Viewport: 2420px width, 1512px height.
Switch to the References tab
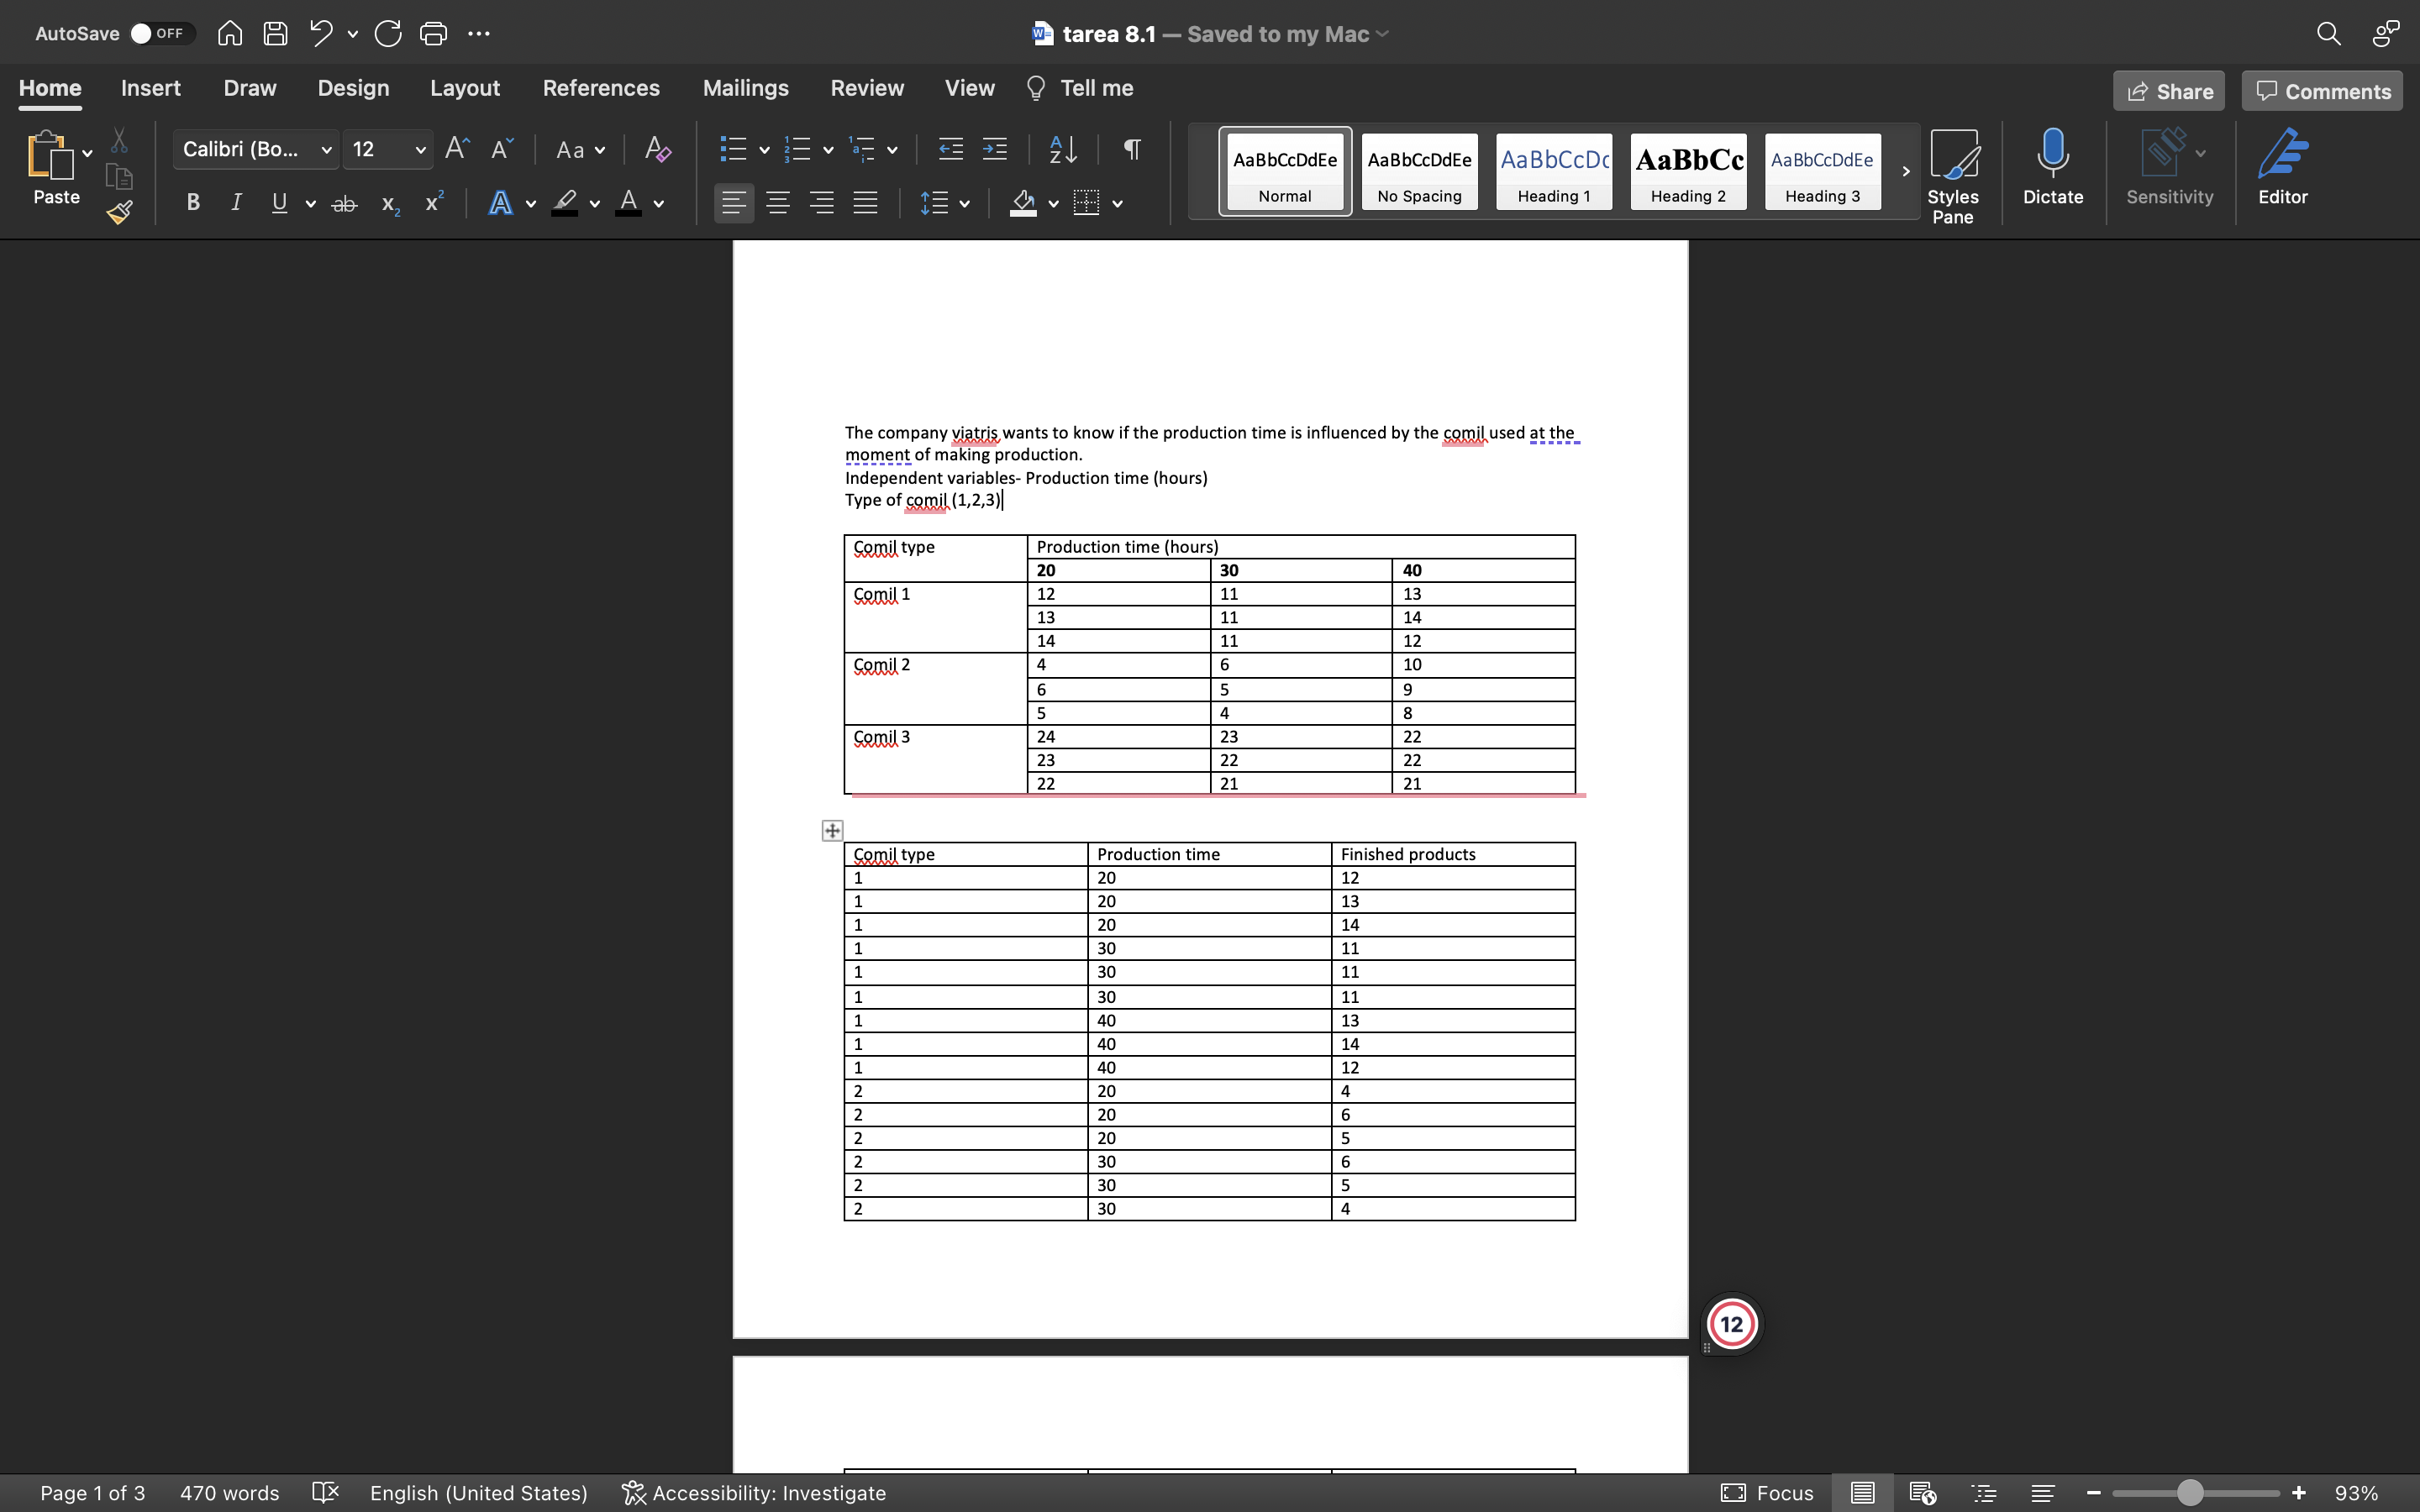click(601, 88)
